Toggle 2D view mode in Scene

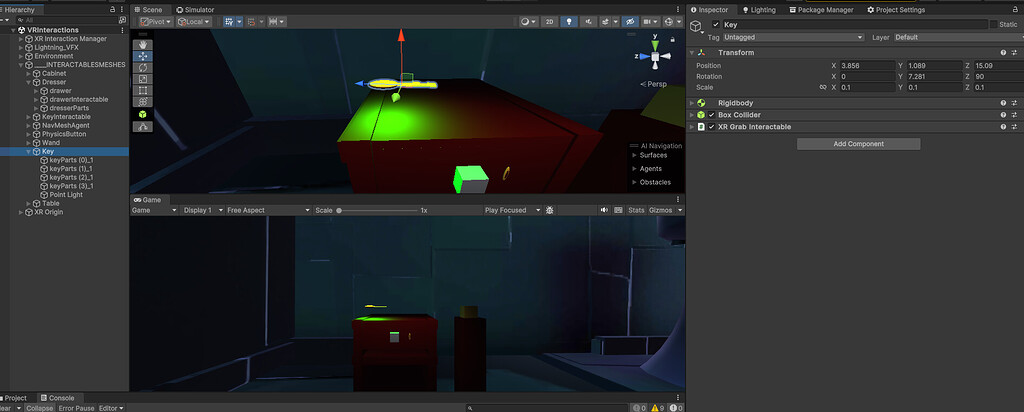click(x=549, y=21)
